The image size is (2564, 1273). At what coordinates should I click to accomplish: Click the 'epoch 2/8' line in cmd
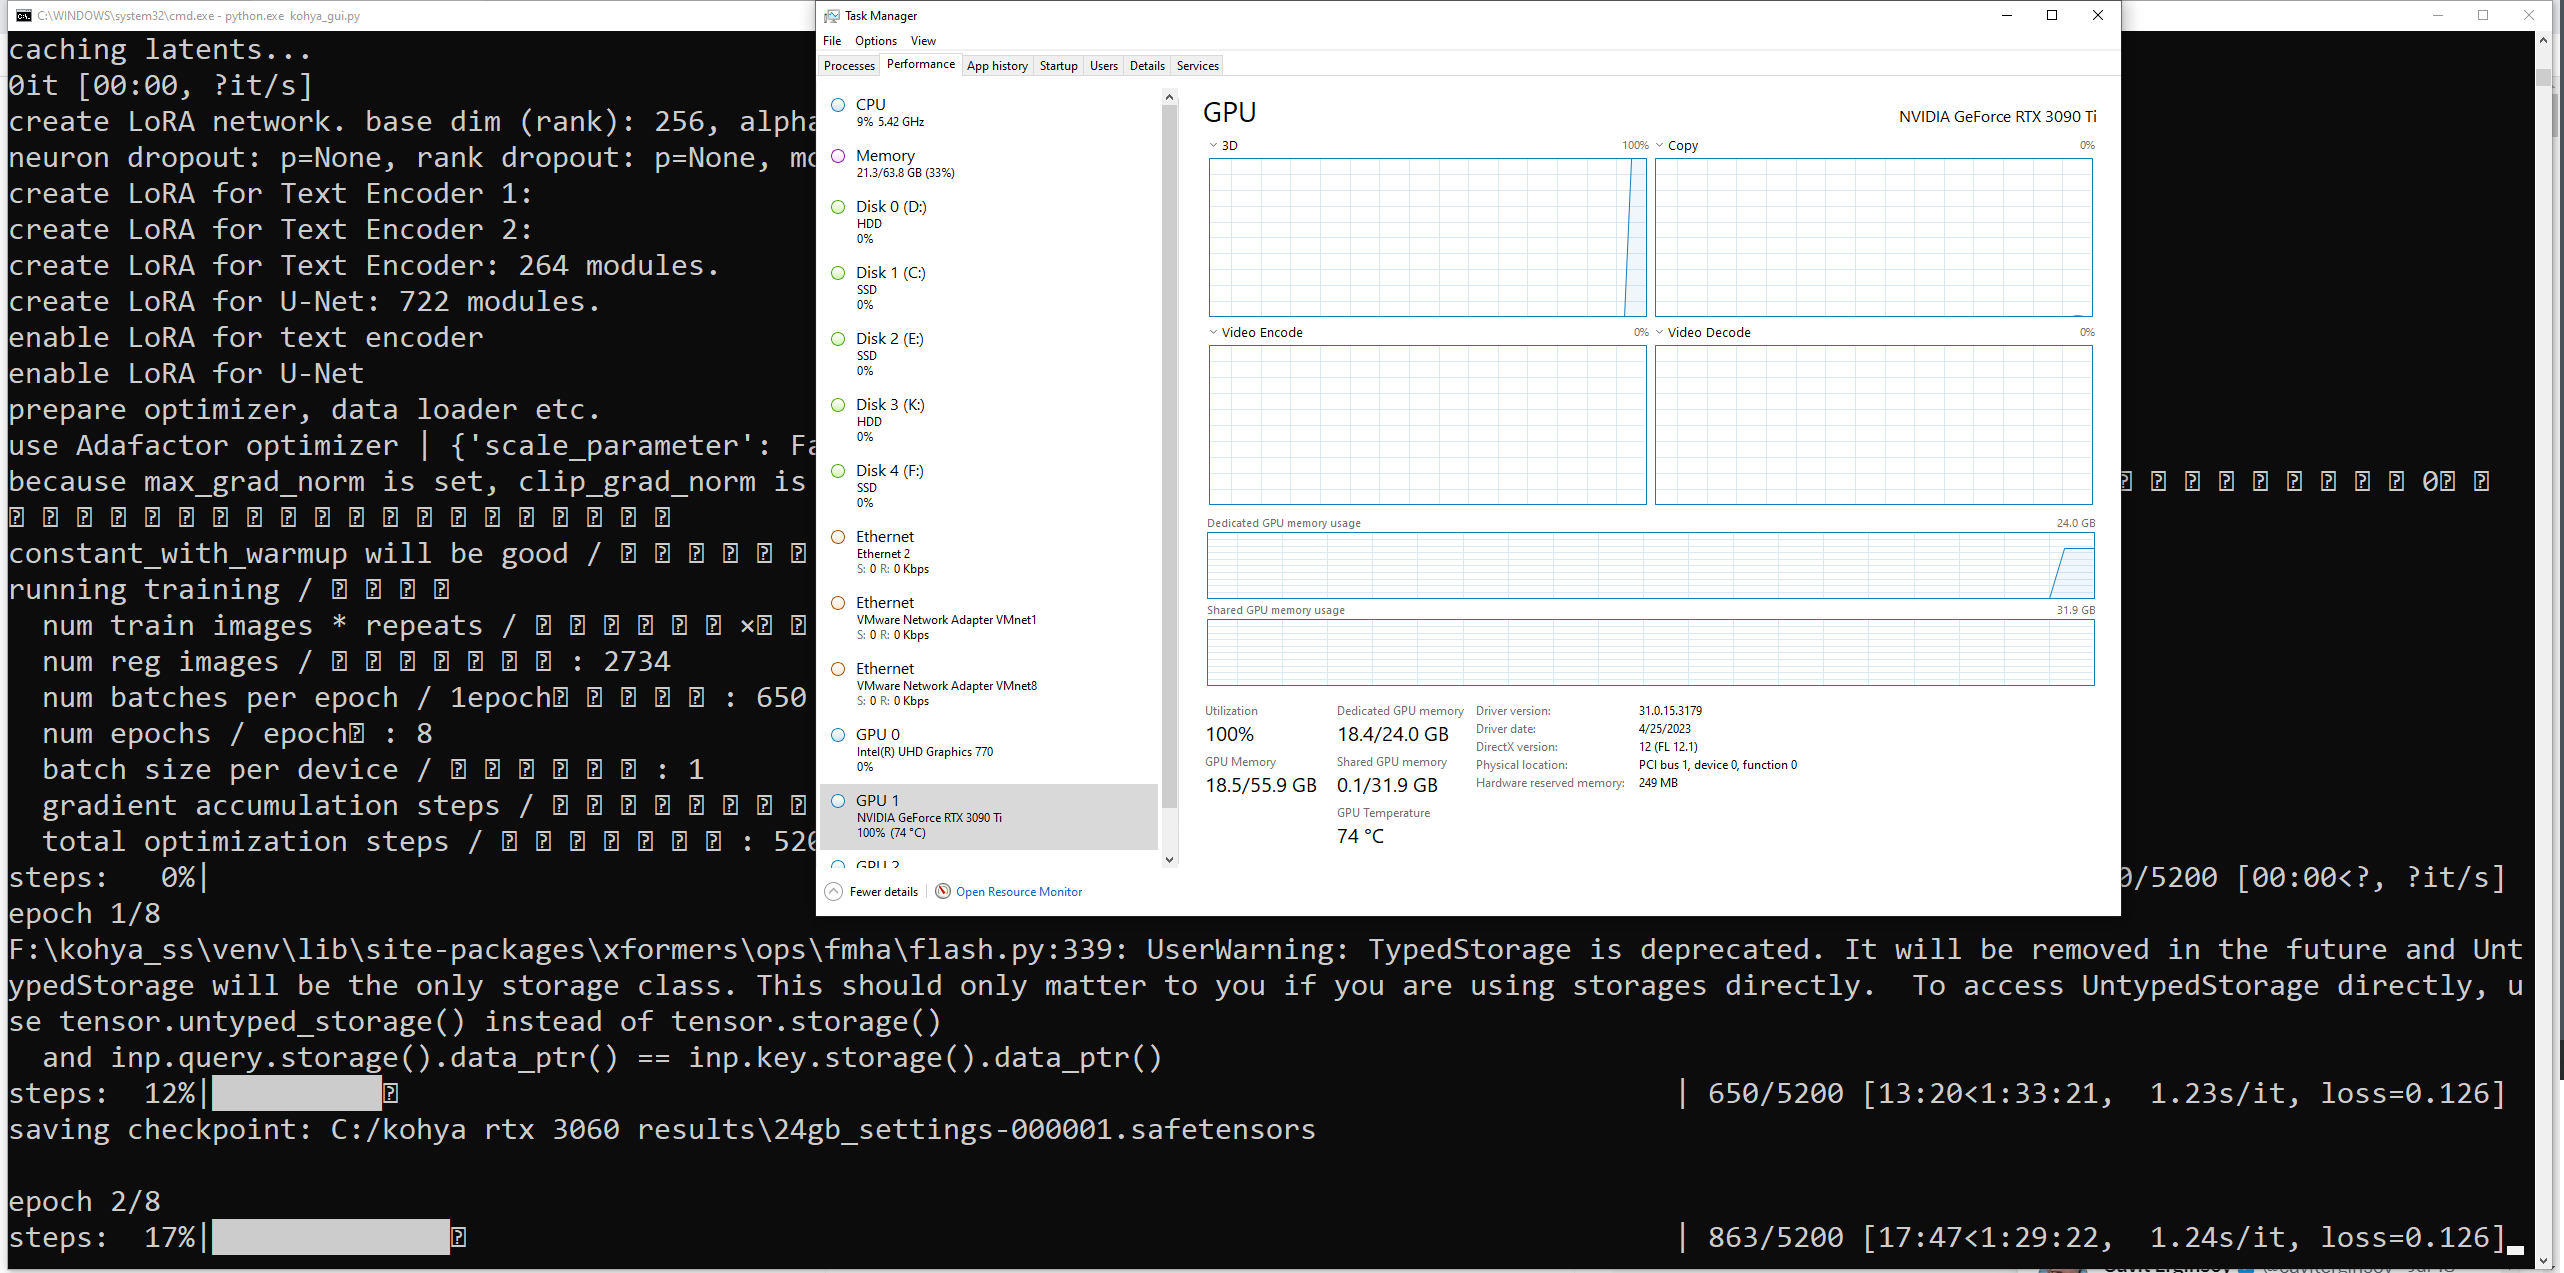pos(84,1201)
